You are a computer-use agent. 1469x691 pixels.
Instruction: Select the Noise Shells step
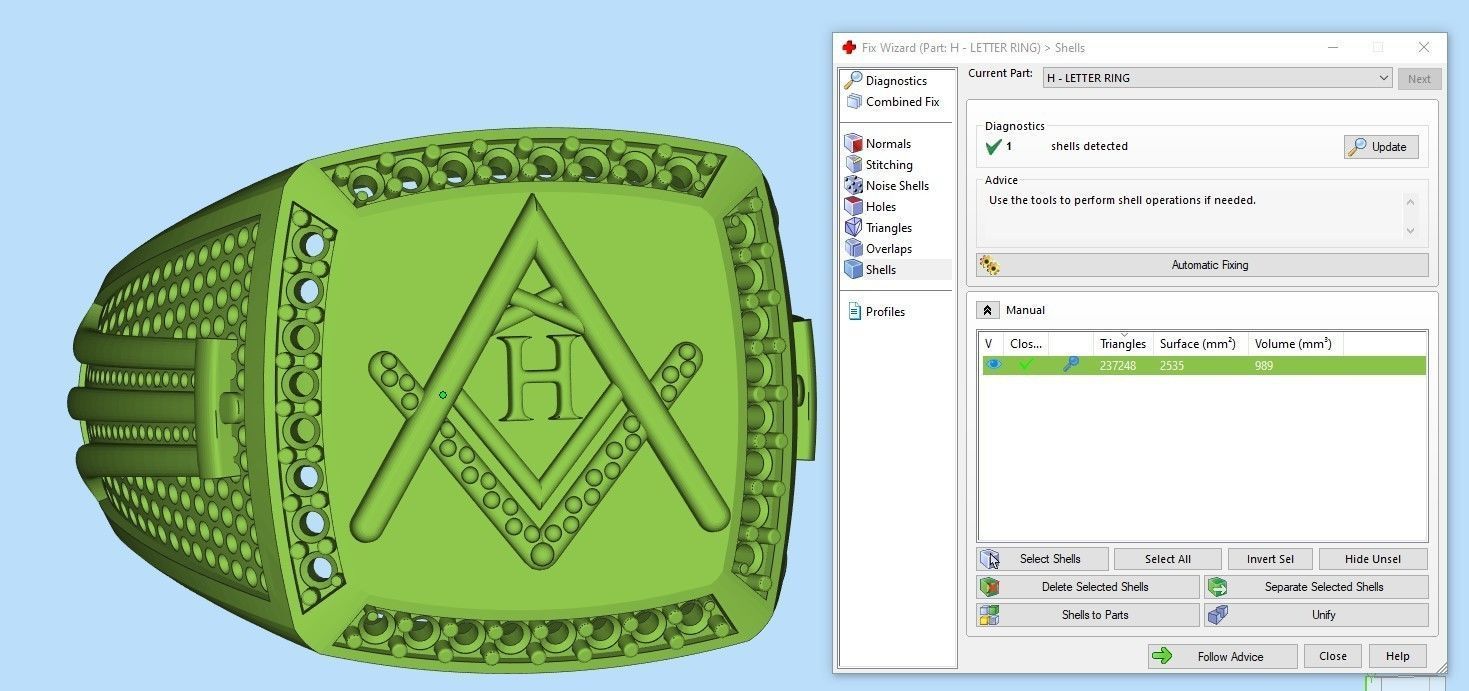click(887, 185)
